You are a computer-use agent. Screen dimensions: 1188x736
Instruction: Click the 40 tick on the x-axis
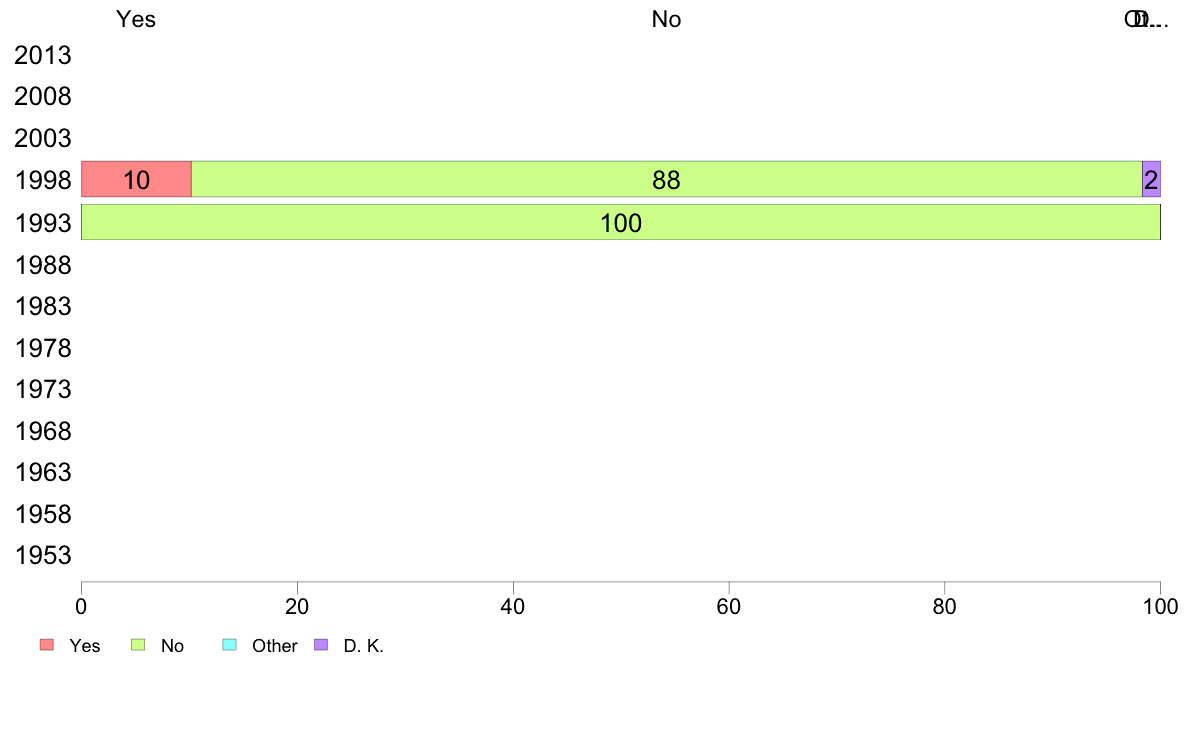point(513,606)
